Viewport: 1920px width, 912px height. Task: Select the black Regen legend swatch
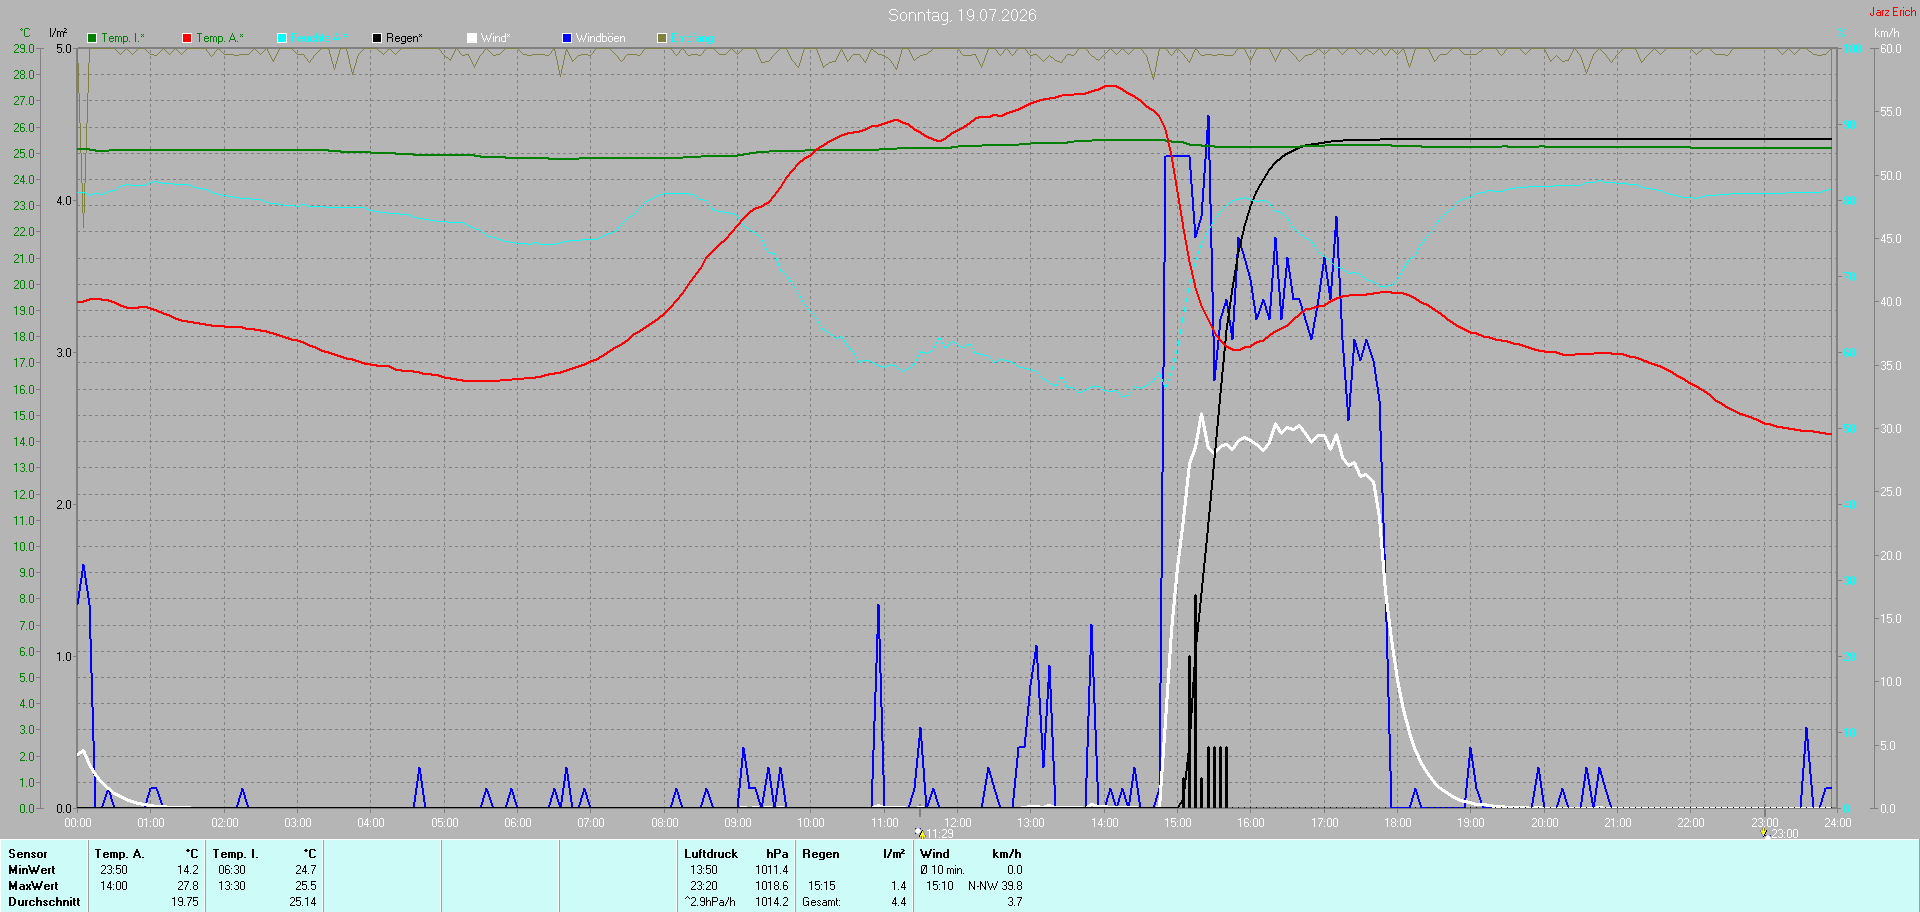[x=377, y=38]
